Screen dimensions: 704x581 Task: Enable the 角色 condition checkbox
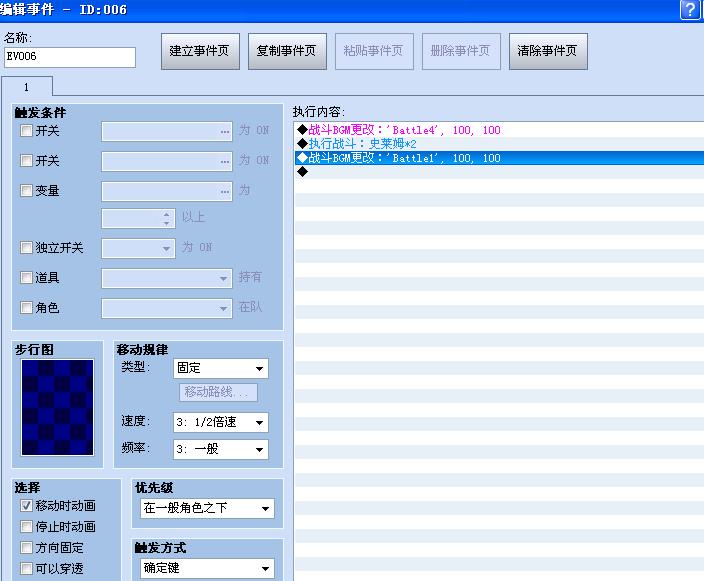[26, 308]
